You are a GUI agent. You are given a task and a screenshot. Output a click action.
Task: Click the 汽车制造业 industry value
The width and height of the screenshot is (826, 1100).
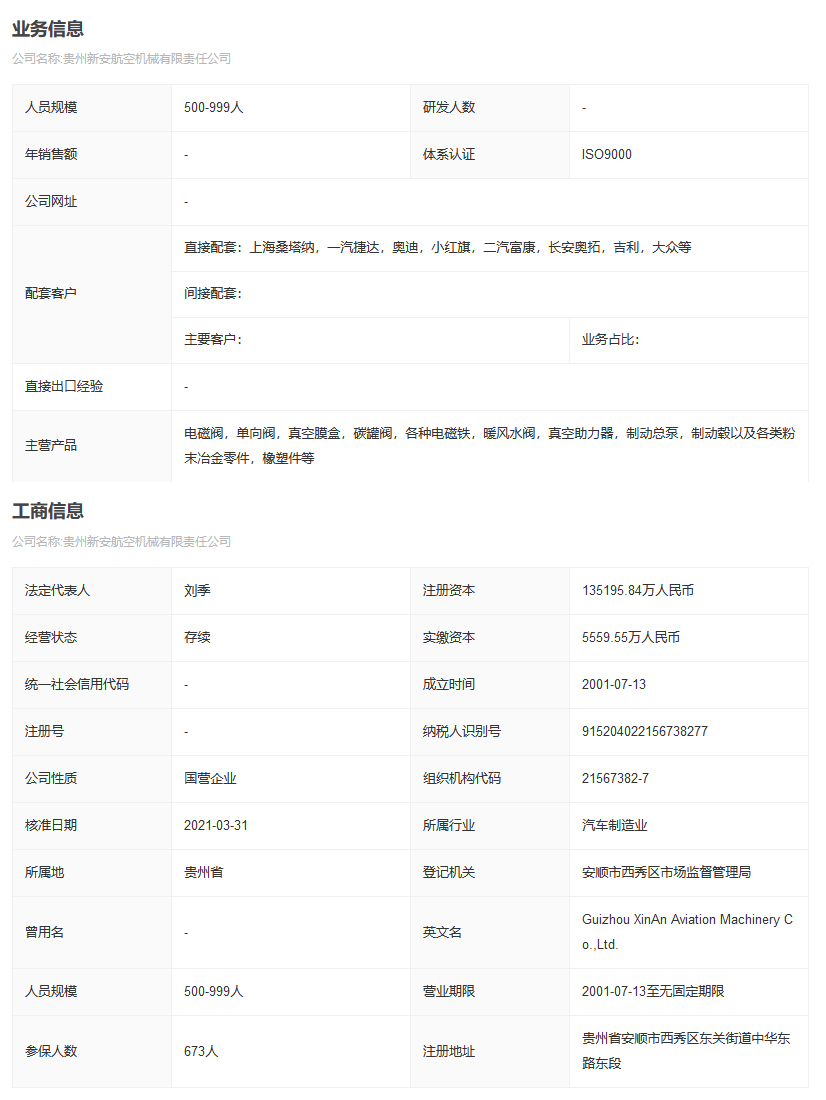[614, 826]
